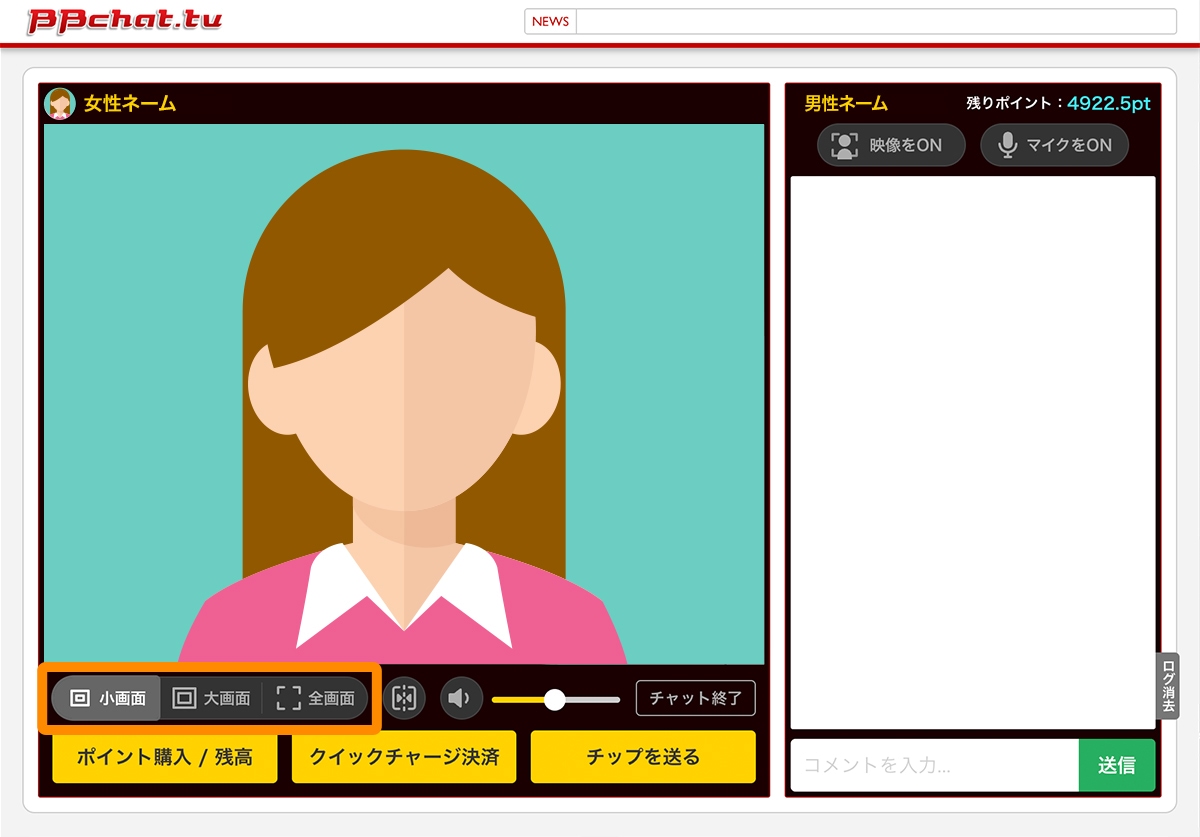End the chat with チャット終了

(x=695, y=698)
